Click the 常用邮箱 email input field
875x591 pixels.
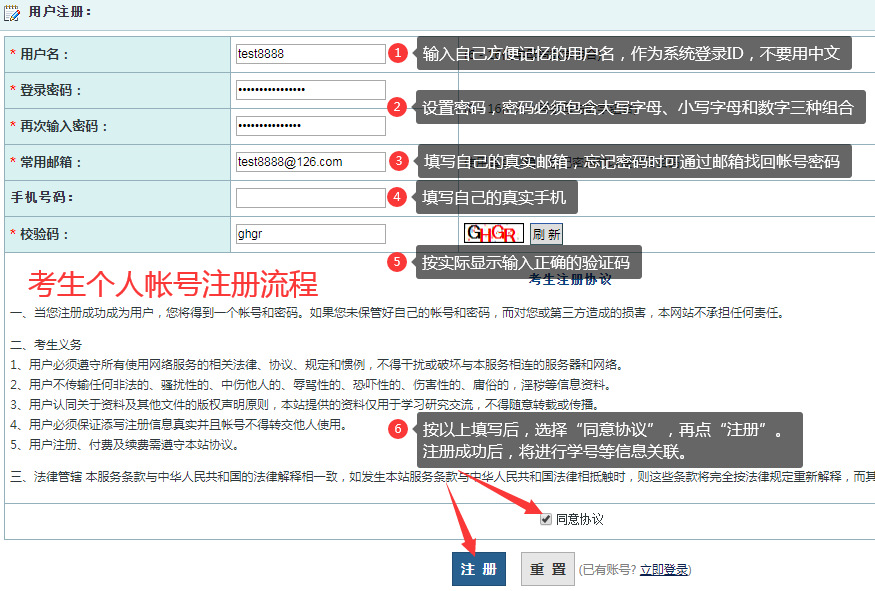(310, 162)
